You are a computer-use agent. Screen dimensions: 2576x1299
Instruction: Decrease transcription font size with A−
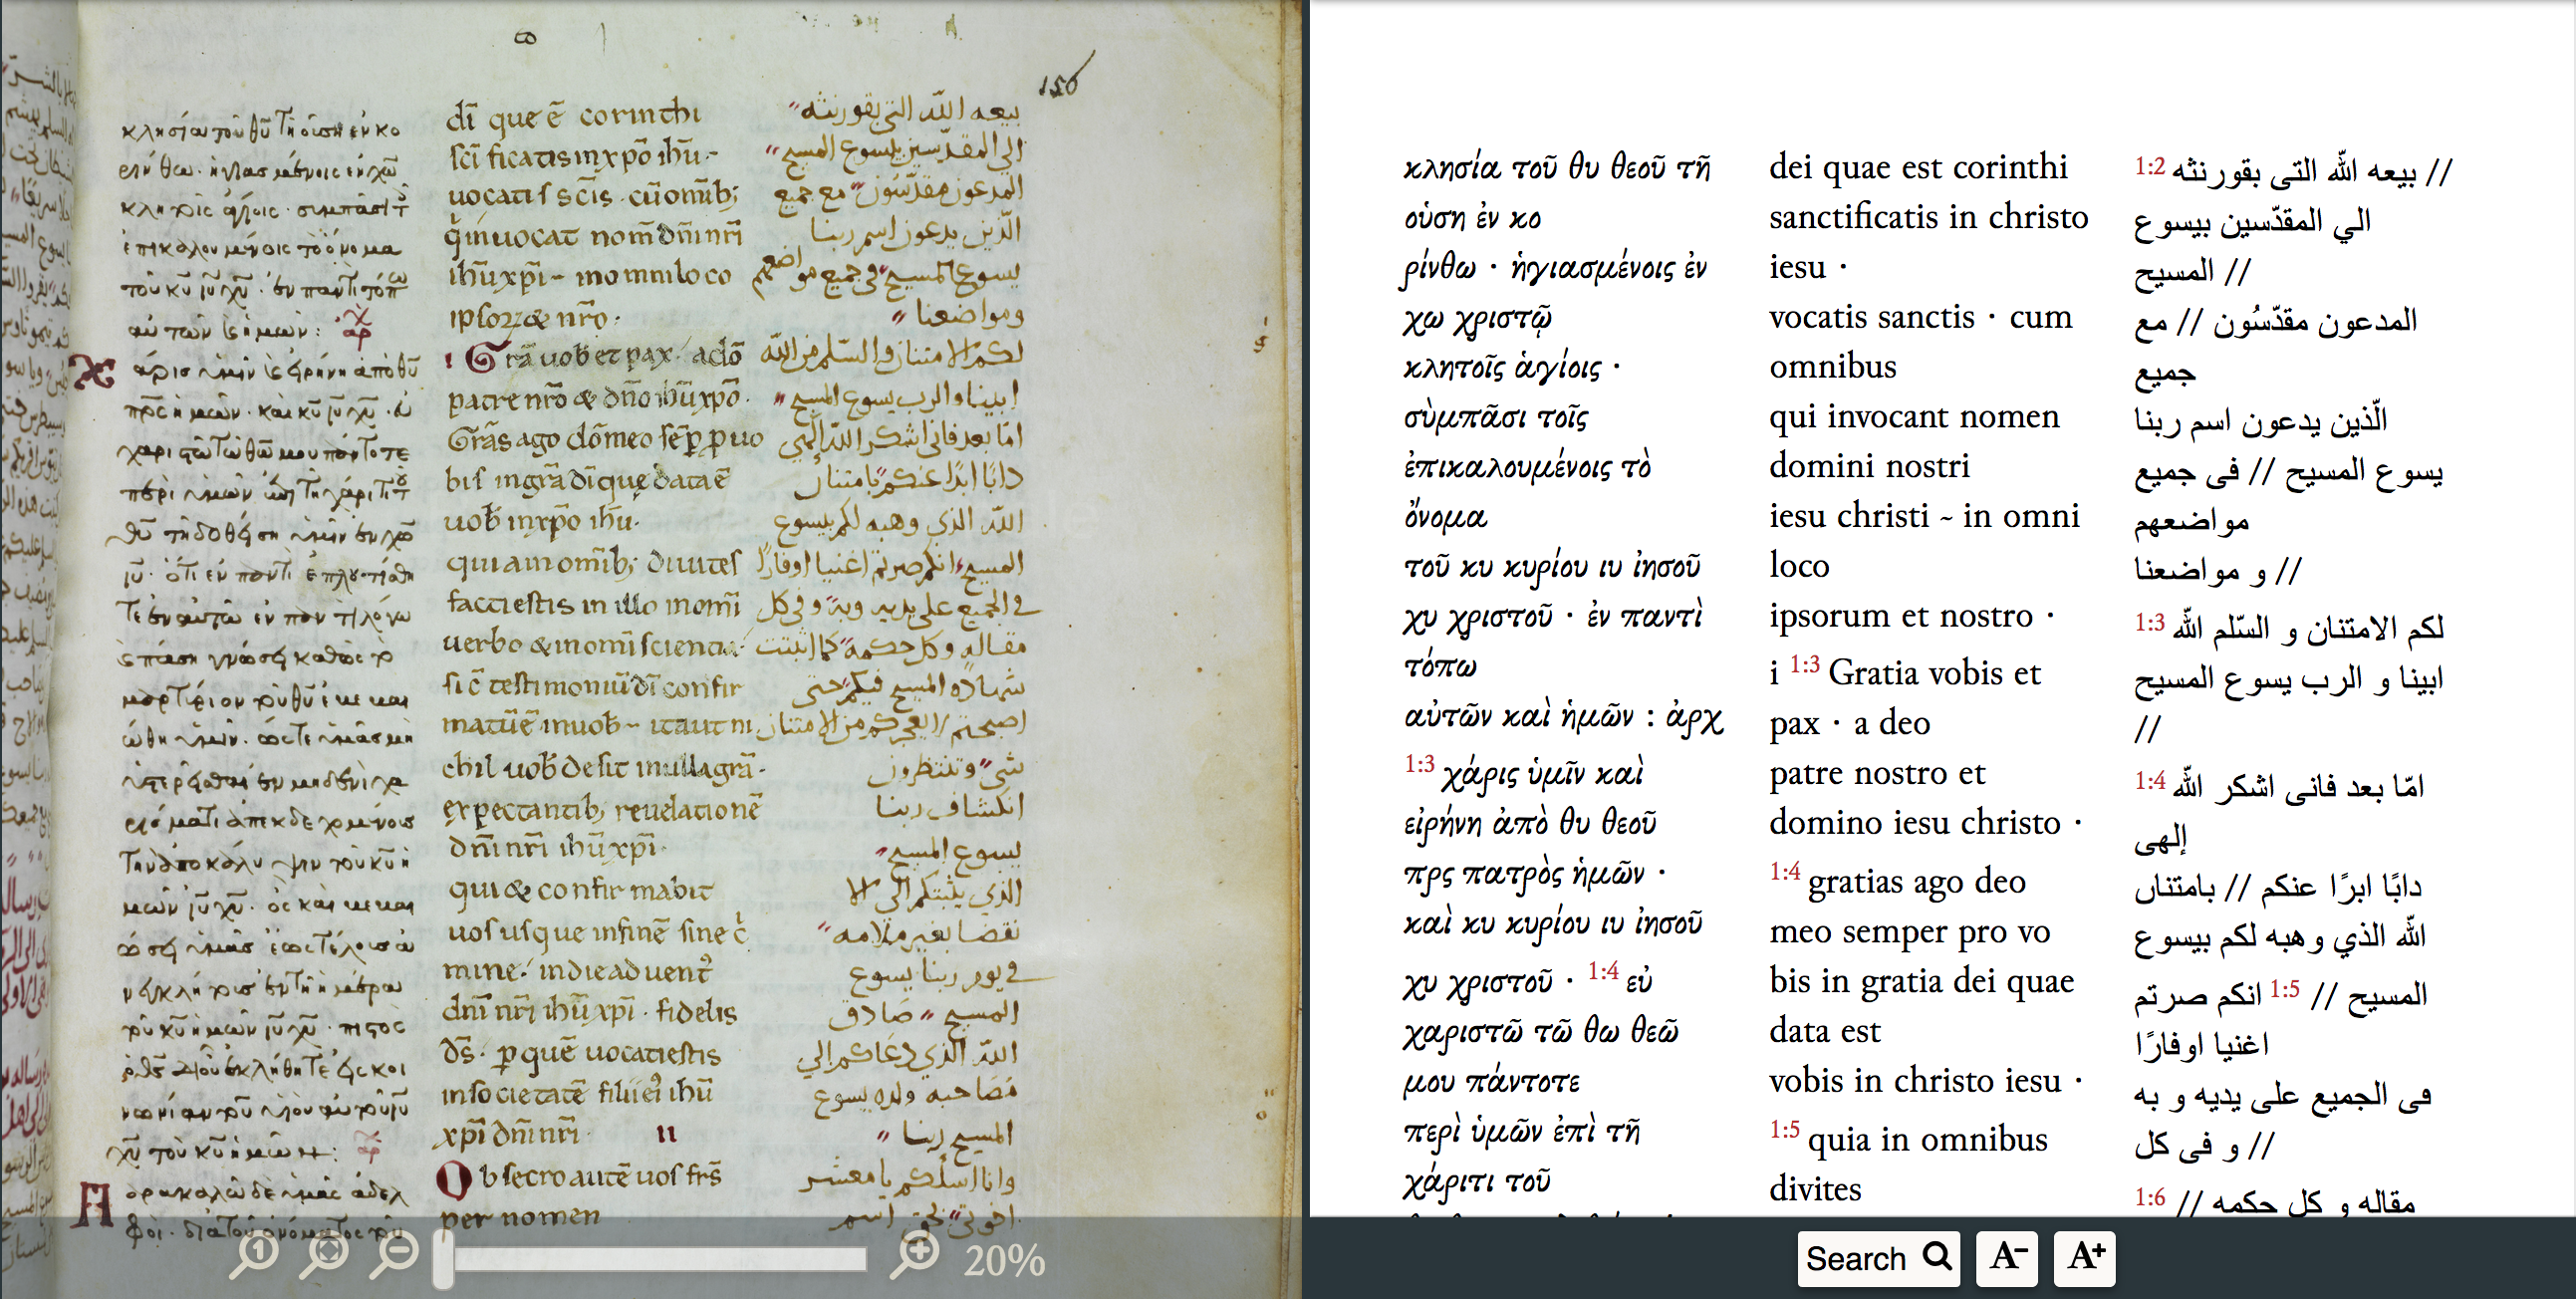pyautogui.click(x=2007, y=1258)
